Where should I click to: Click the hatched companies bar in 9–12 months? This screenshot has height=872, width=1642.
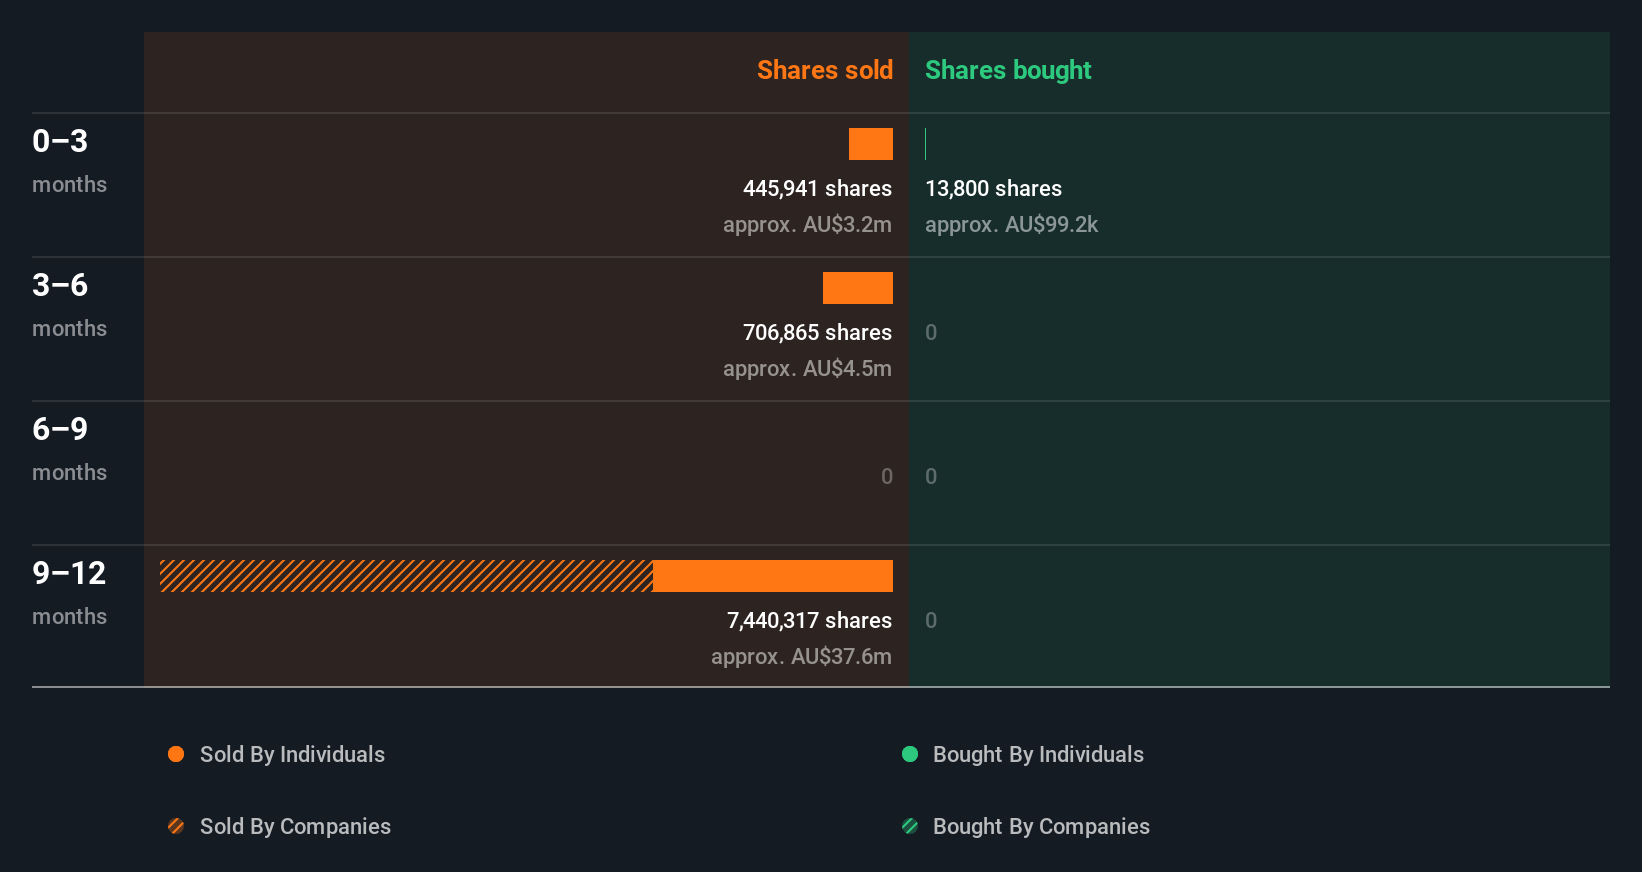(406, 576)
